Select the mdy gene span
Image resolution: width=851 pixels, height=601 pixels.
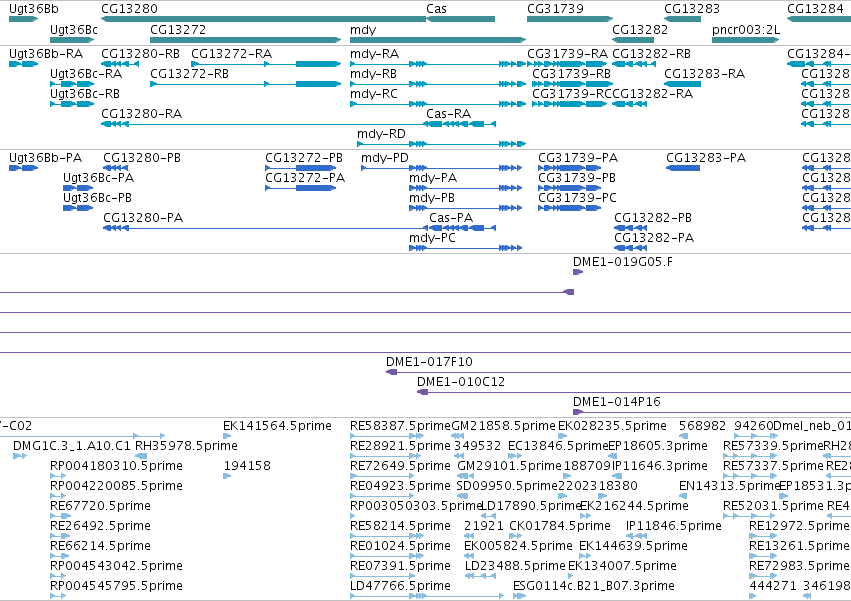tap(438, 40)
